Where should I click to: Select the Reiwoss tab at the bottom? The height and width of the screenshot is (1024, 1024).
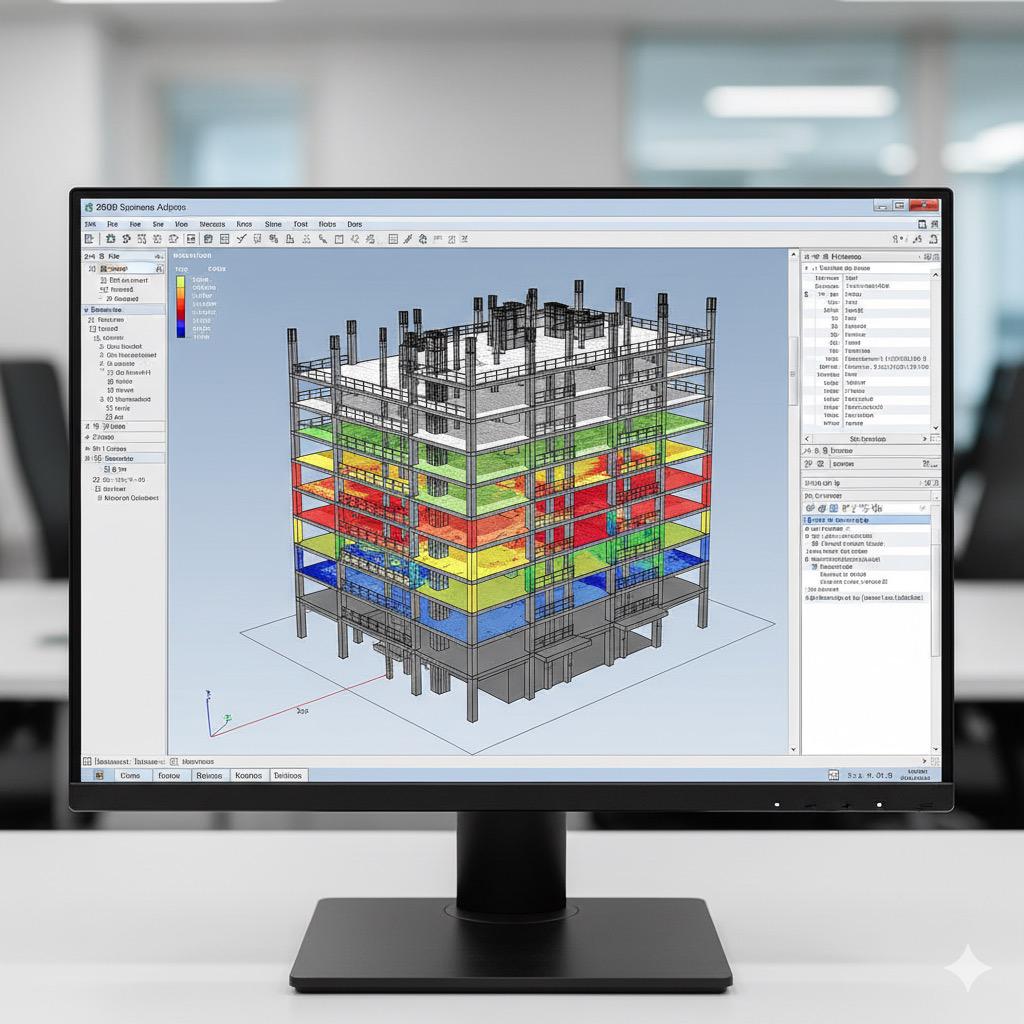[209, 775]
